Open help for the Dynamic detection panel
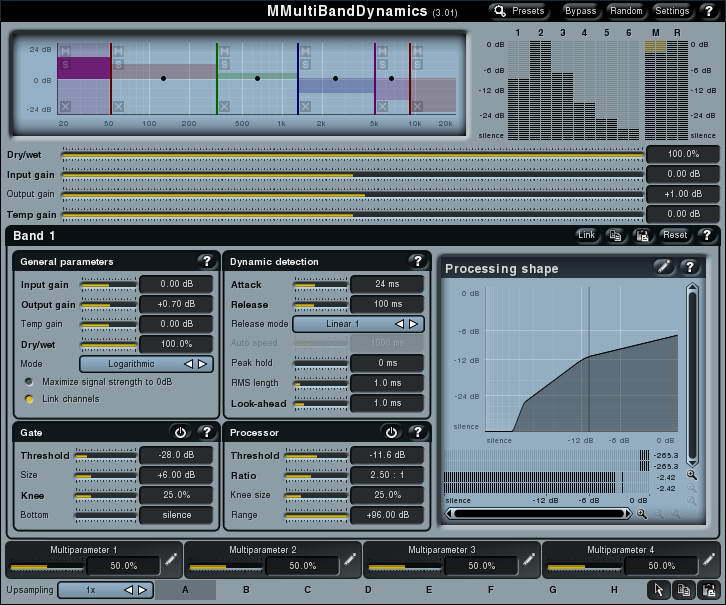The image size is (726, 605). tap(417, 261)
